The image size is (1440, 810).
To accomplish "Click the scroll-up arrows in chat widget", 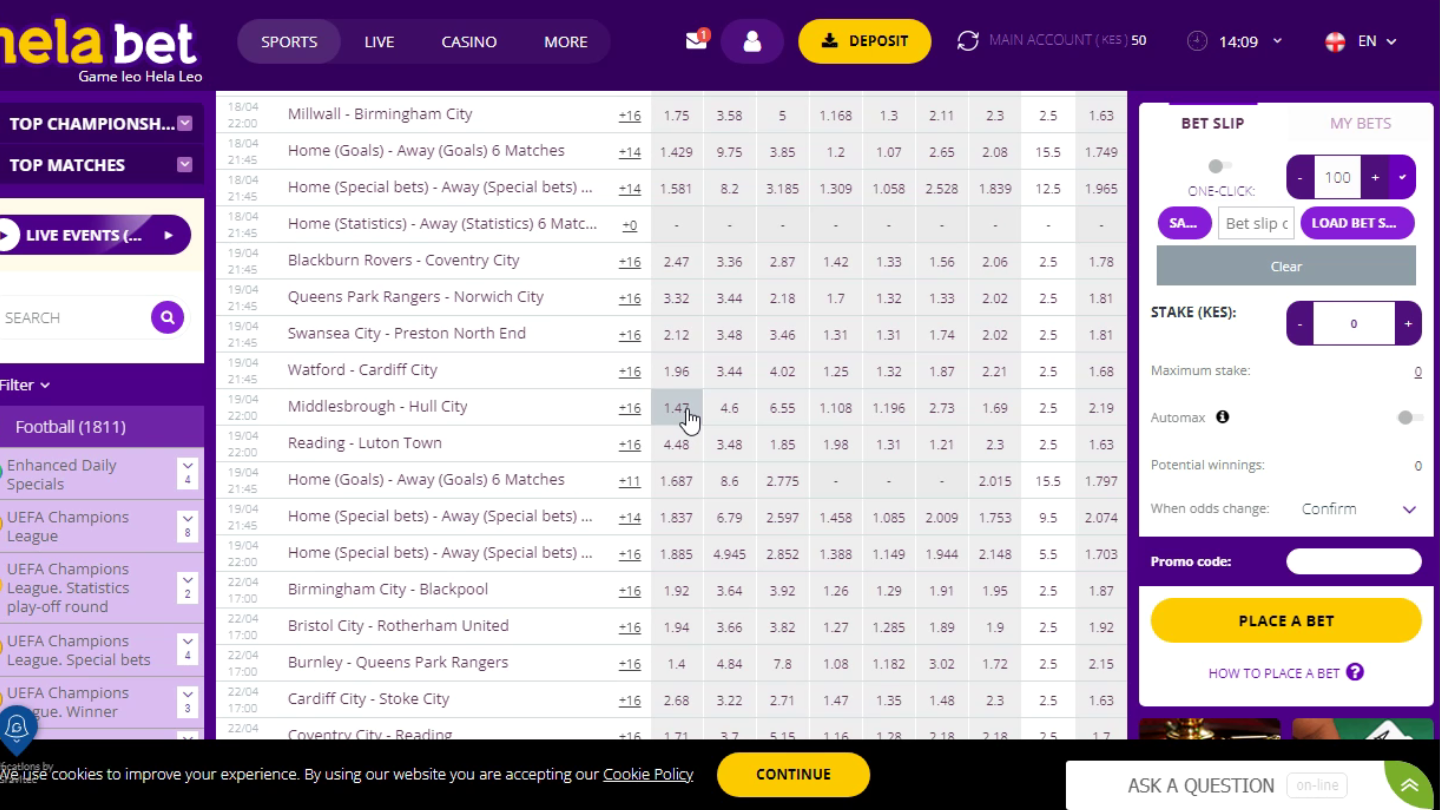I will tap(1409, 785).
